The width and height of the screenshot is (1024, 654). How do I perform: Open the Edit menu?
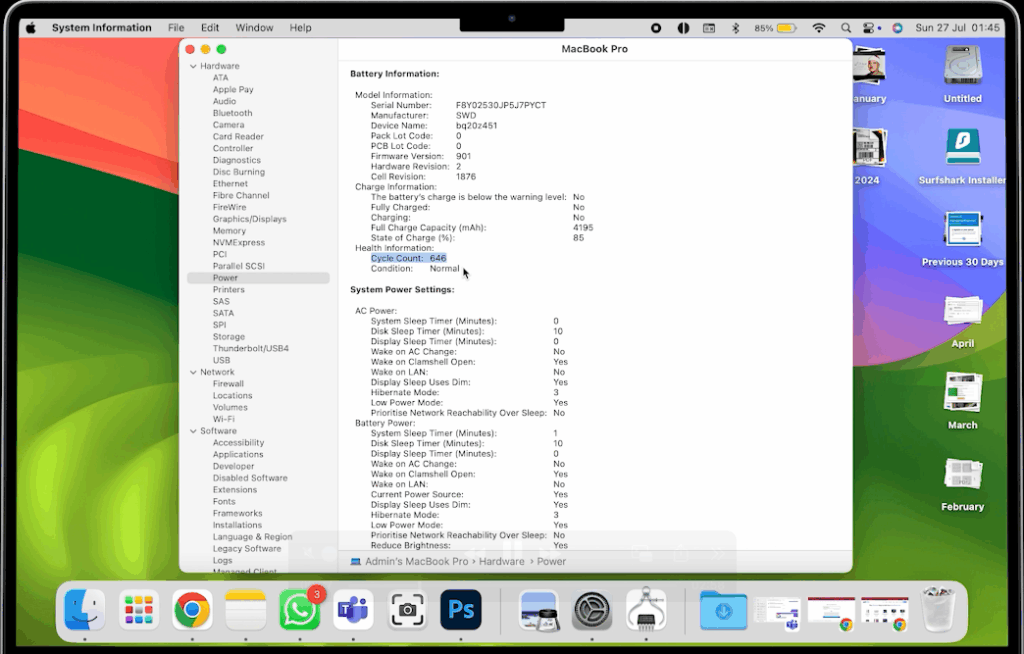210,28
